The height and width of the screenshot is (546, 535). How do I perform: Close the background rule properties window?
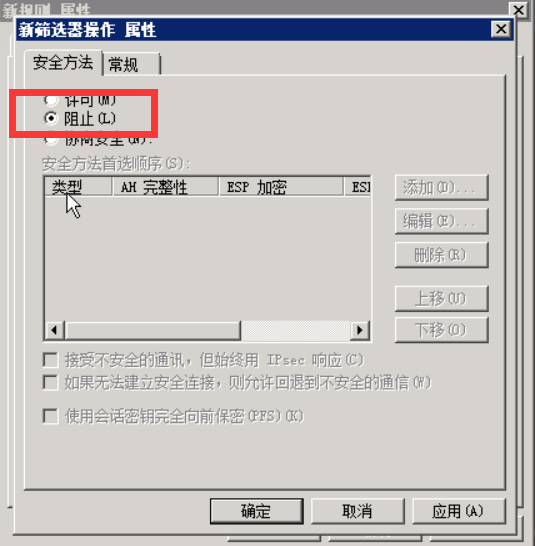point(519,10)
